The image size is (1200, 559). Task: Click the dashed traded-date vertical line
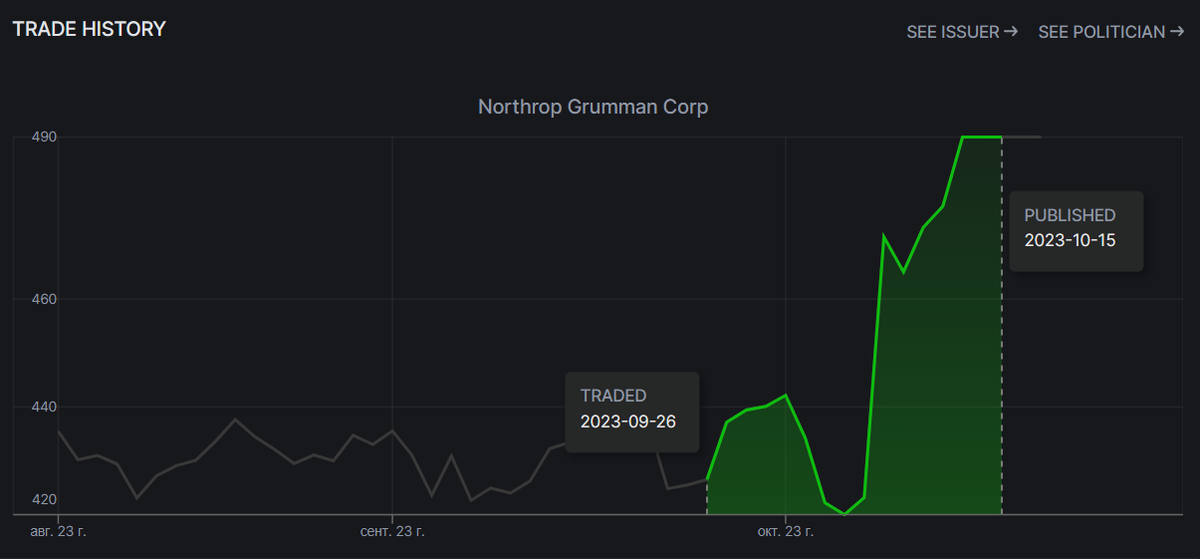click(707, 497)
